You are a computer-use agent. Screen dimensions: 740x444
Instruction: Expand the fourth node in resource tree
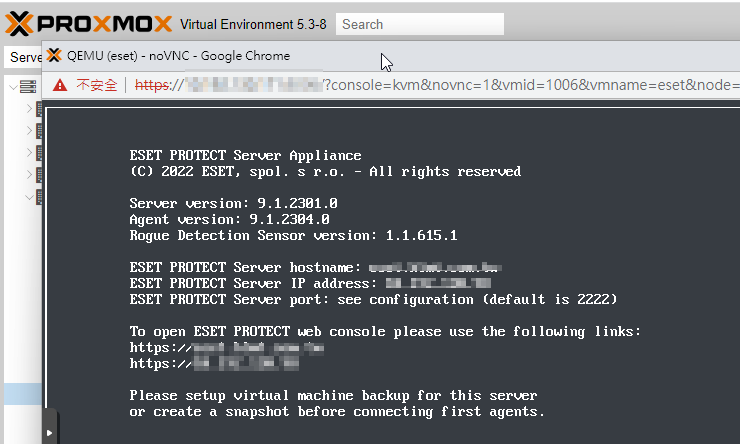tap(29, 174)
